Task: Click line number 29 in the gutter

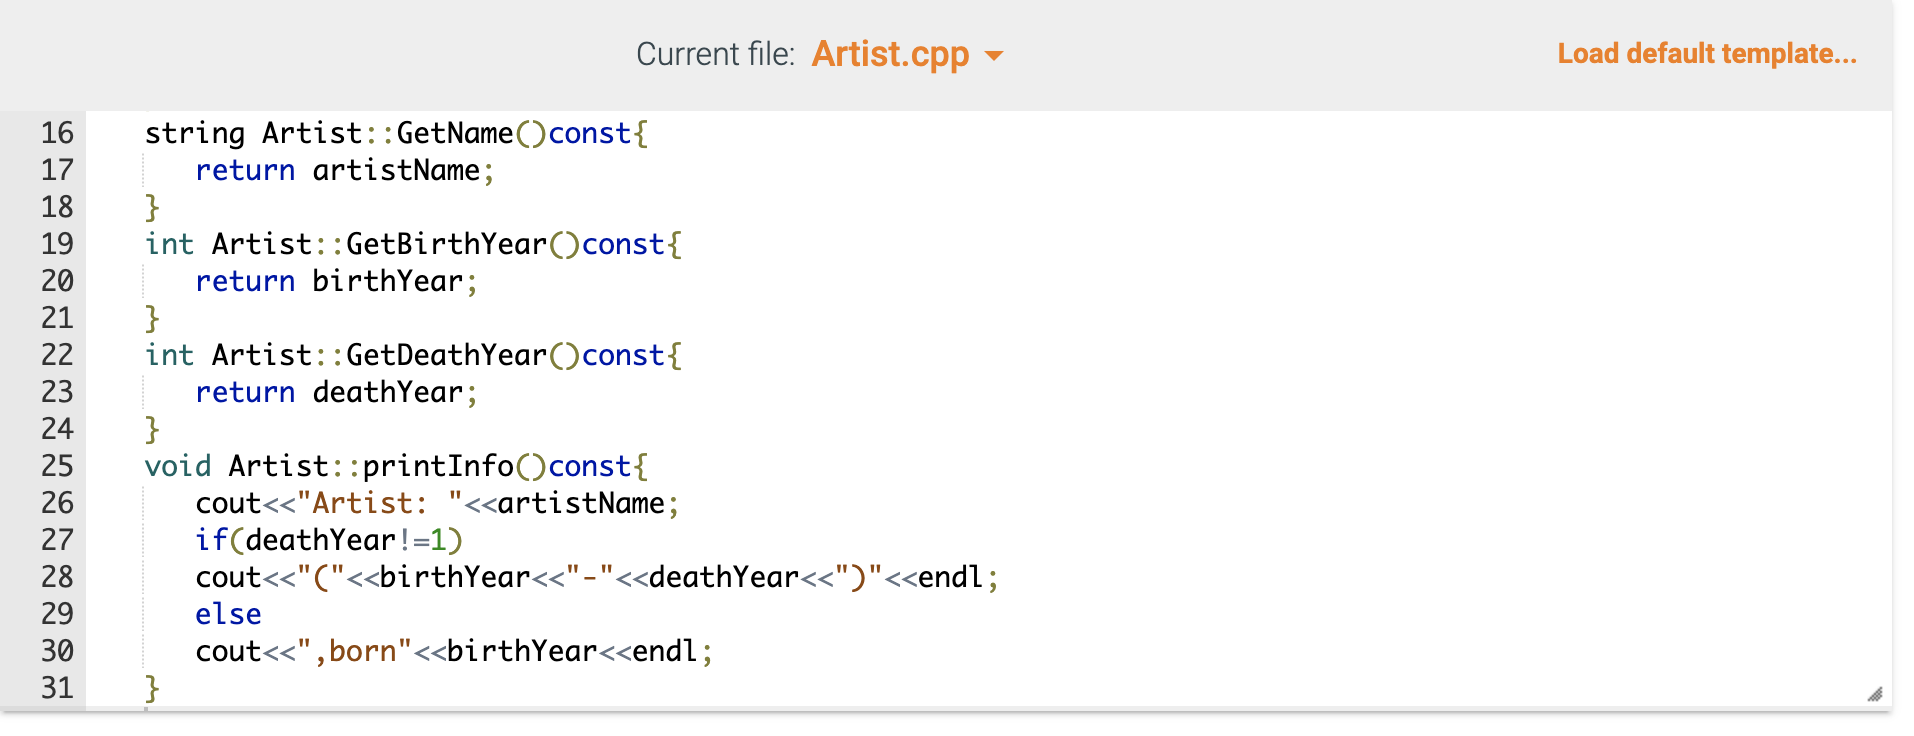Action: point(57,614)
